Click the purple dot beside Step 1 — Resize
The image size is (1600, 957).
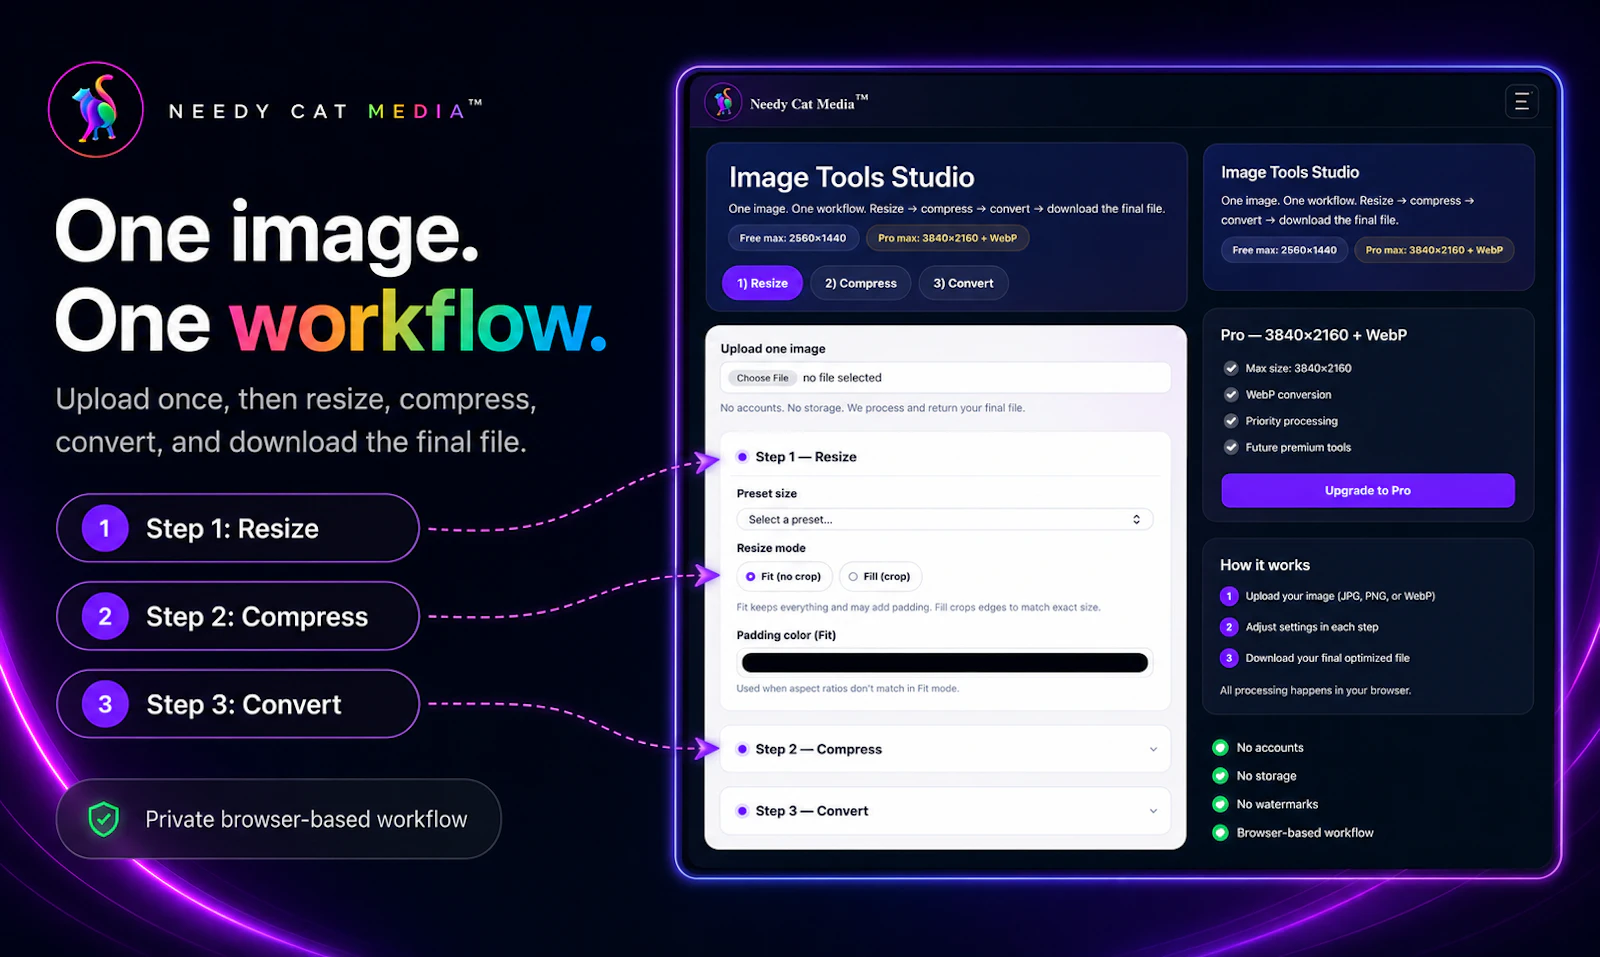coord(742,457)
